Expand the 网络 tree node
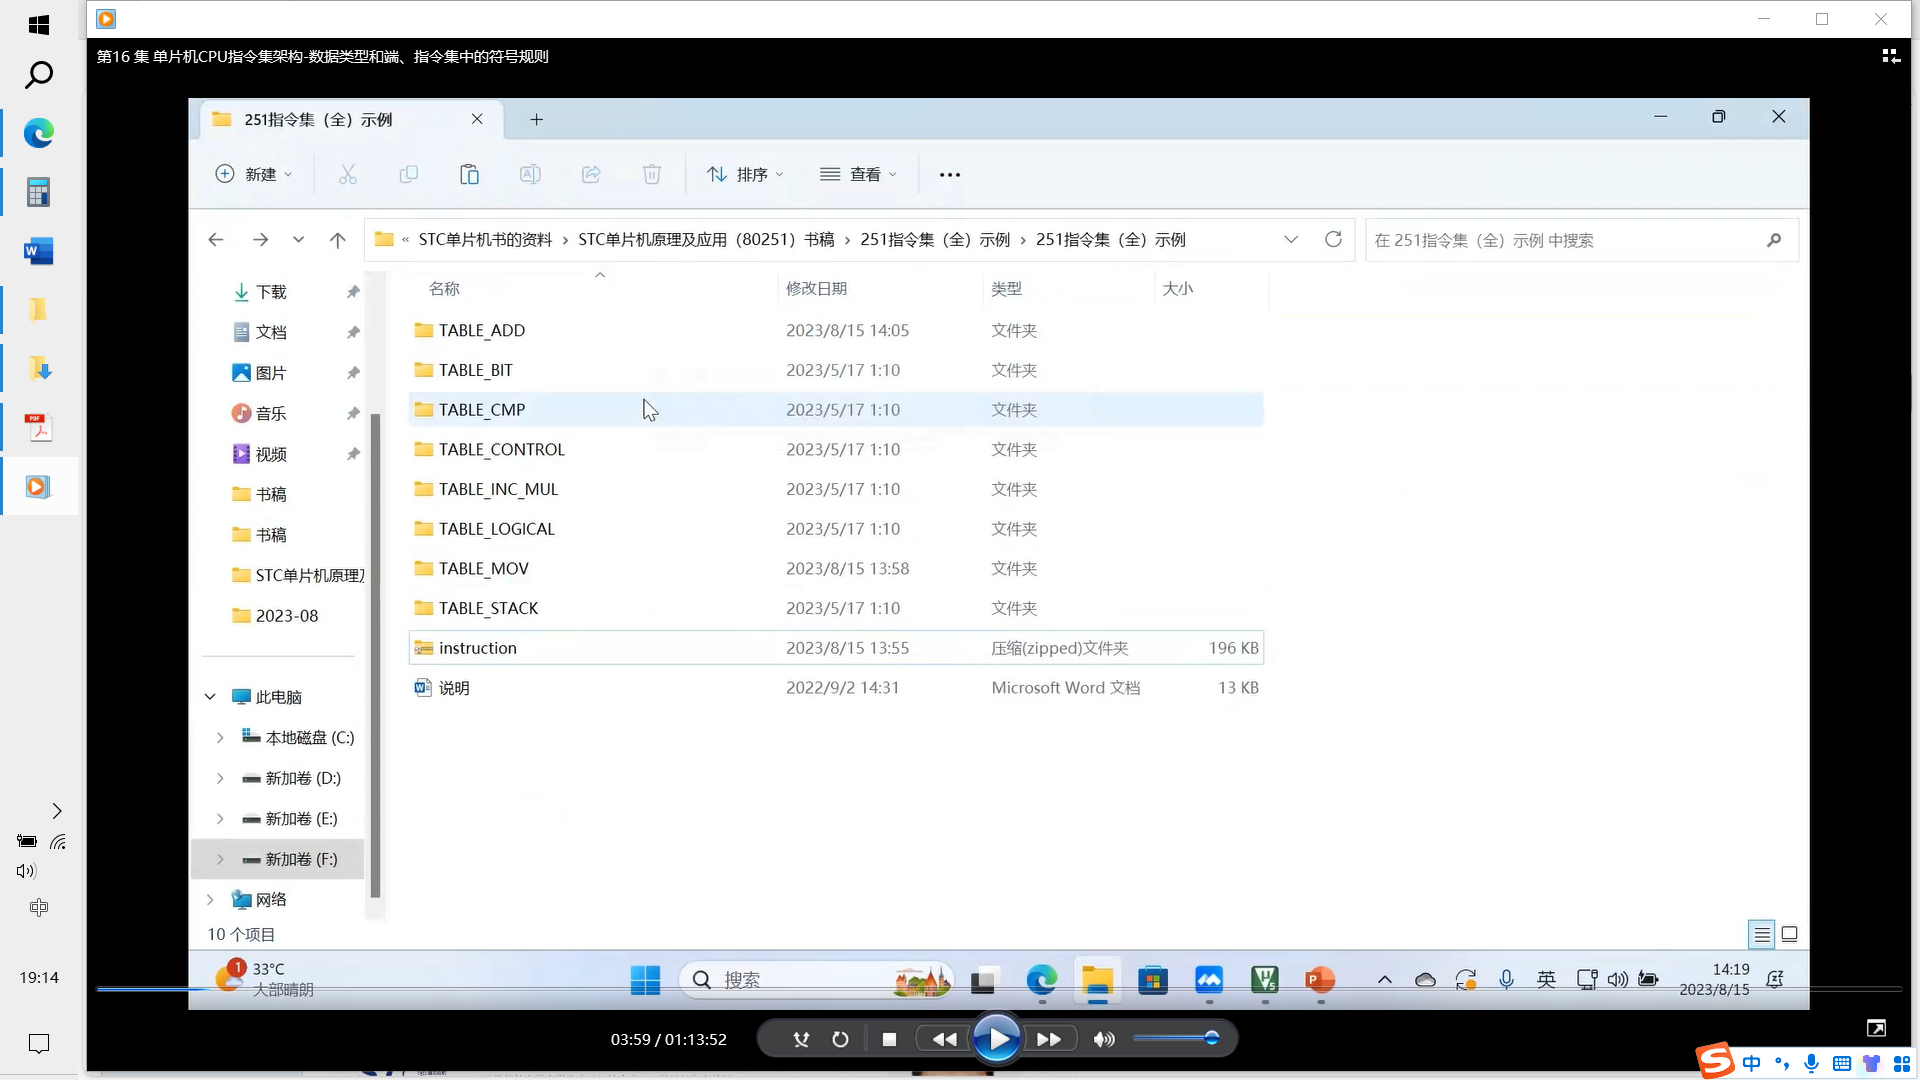This screenshot has width=1920, height=1080. 210,900
